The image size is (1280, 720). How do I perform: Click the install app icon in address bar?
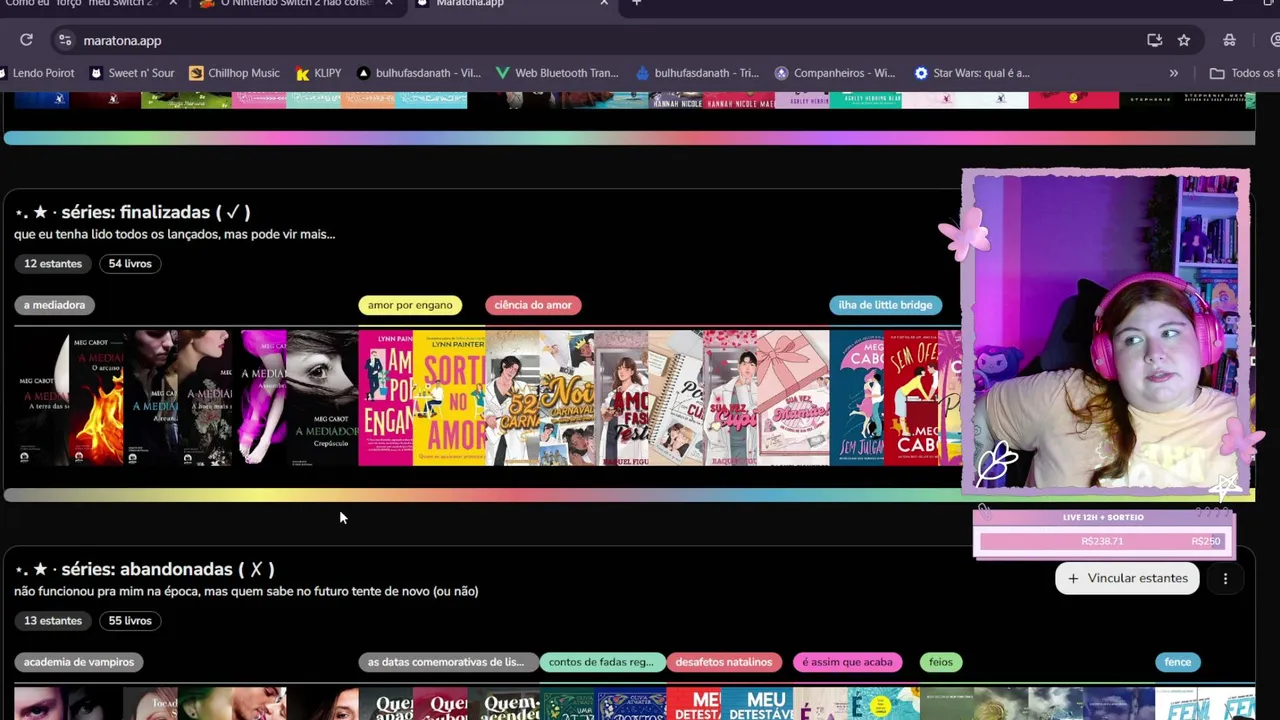click(1154, 40)
